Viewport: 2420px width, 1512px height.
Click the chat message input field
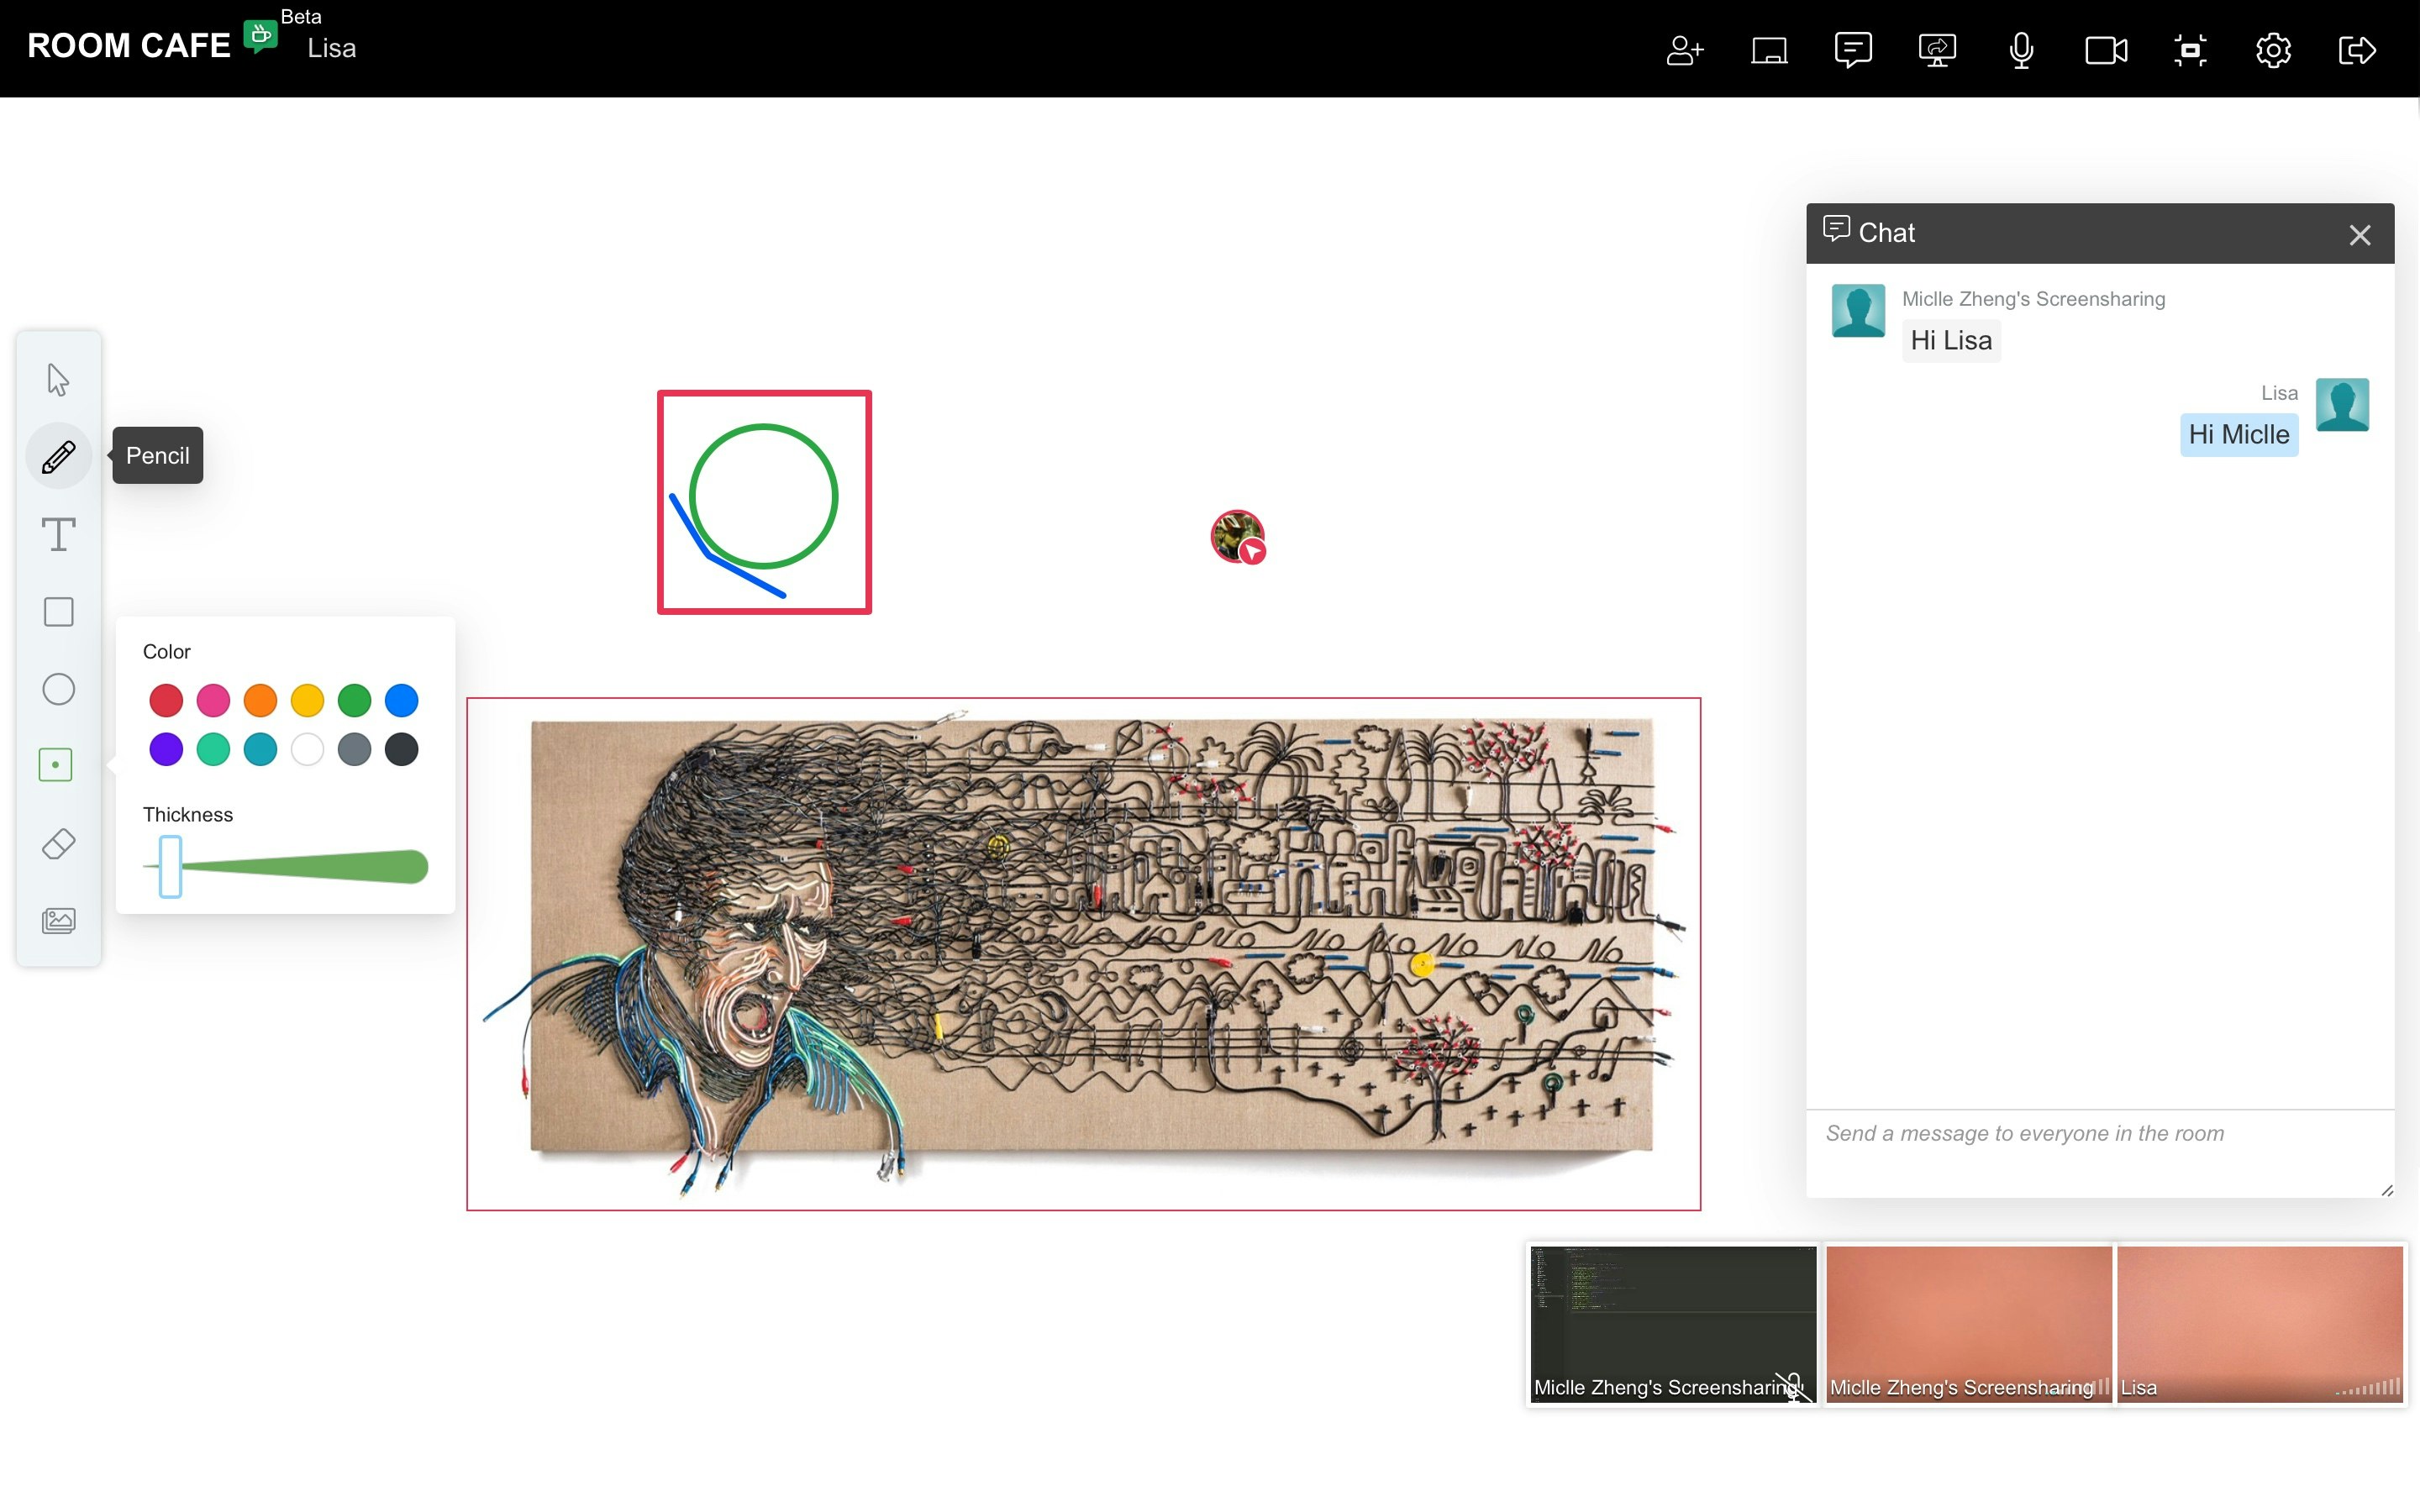(x=2098, y=1150)
